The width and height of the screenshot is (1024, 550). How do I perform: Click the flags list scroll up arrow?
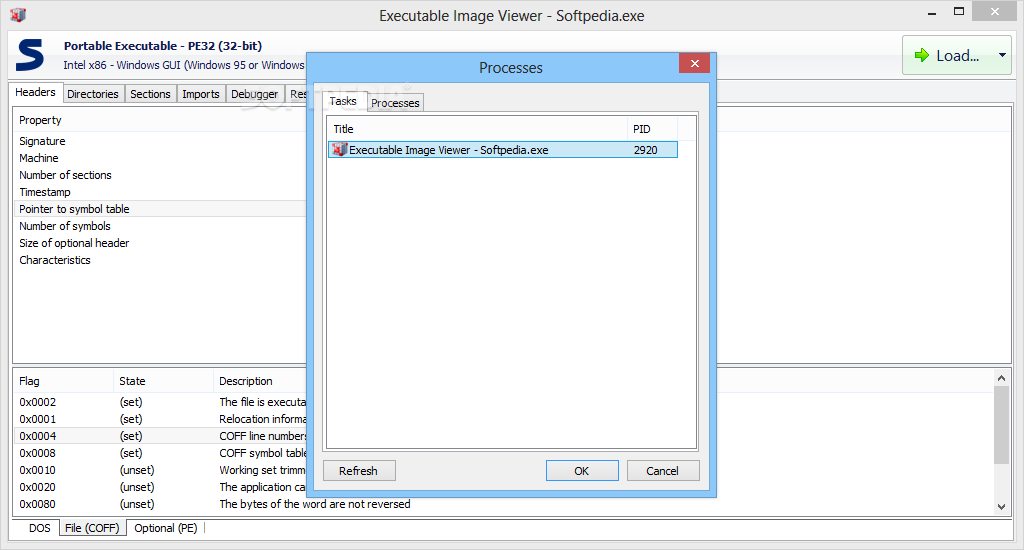1001,378
